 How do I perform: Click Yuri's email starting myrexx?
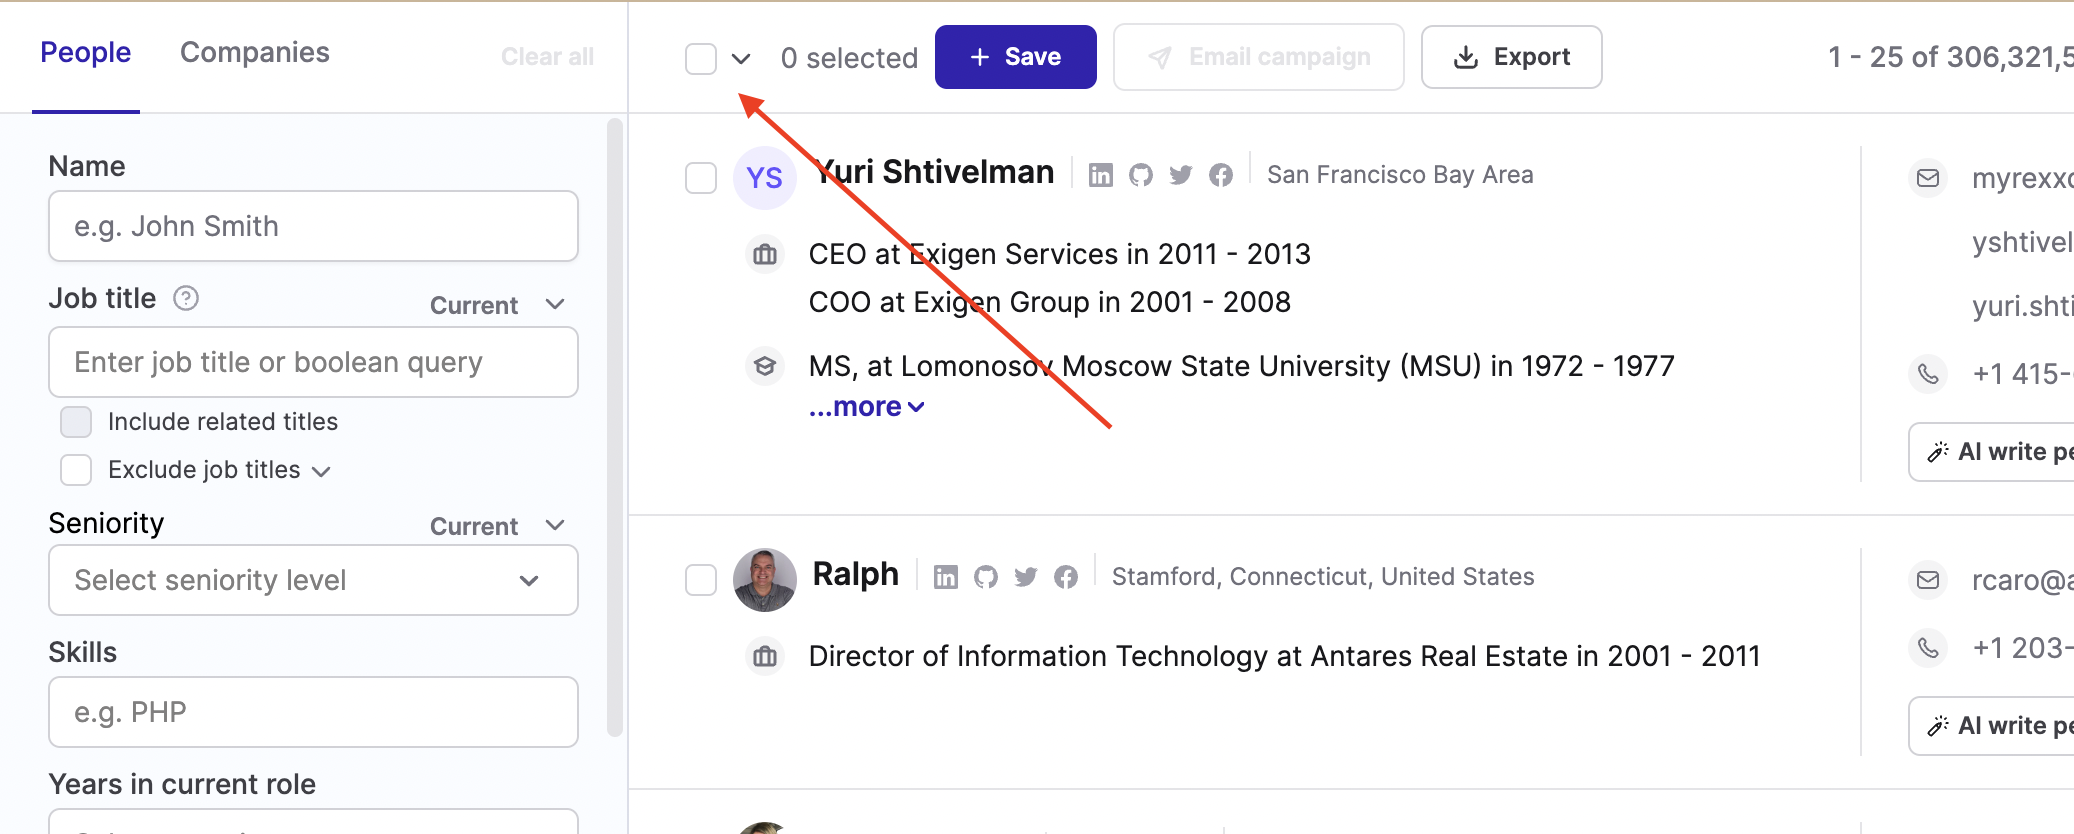2022,178
